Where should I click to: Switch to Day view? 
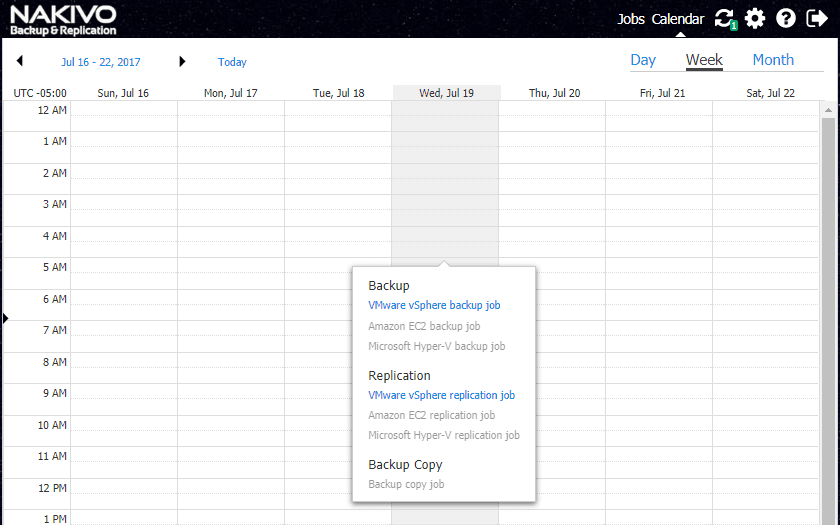[x=643, y=60]
